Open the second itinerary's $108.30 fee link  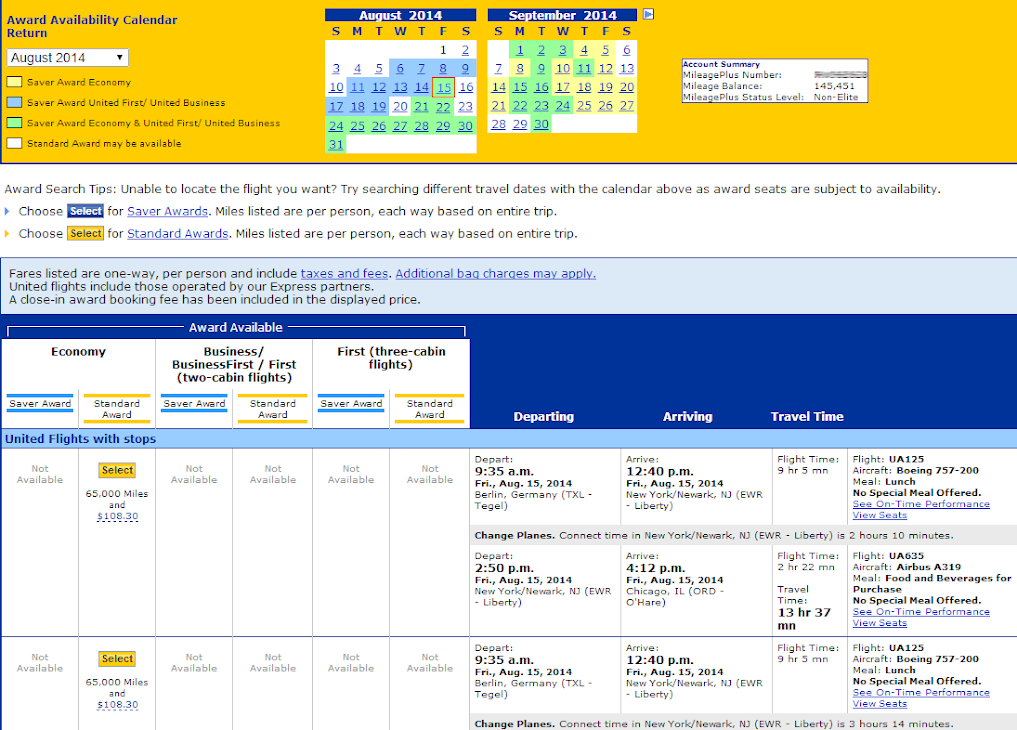[117, 705]
